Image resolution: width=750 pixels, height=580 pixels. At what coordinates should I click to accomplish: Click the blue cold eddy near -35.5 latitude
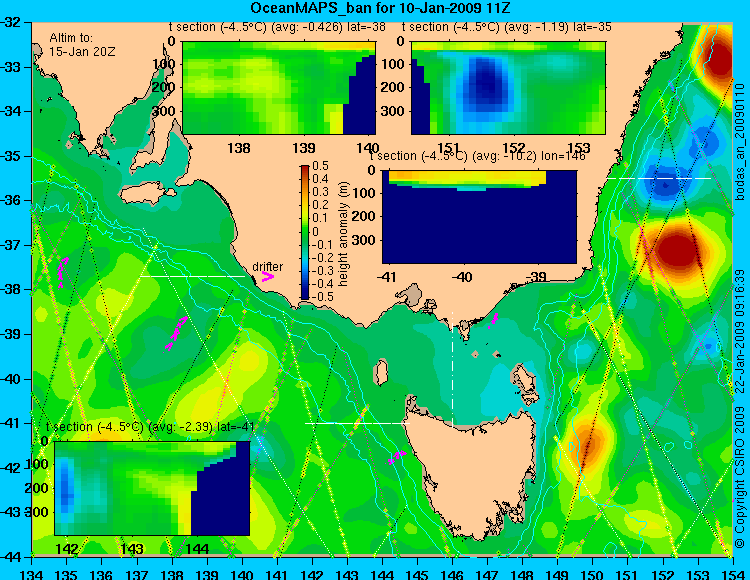665,182
